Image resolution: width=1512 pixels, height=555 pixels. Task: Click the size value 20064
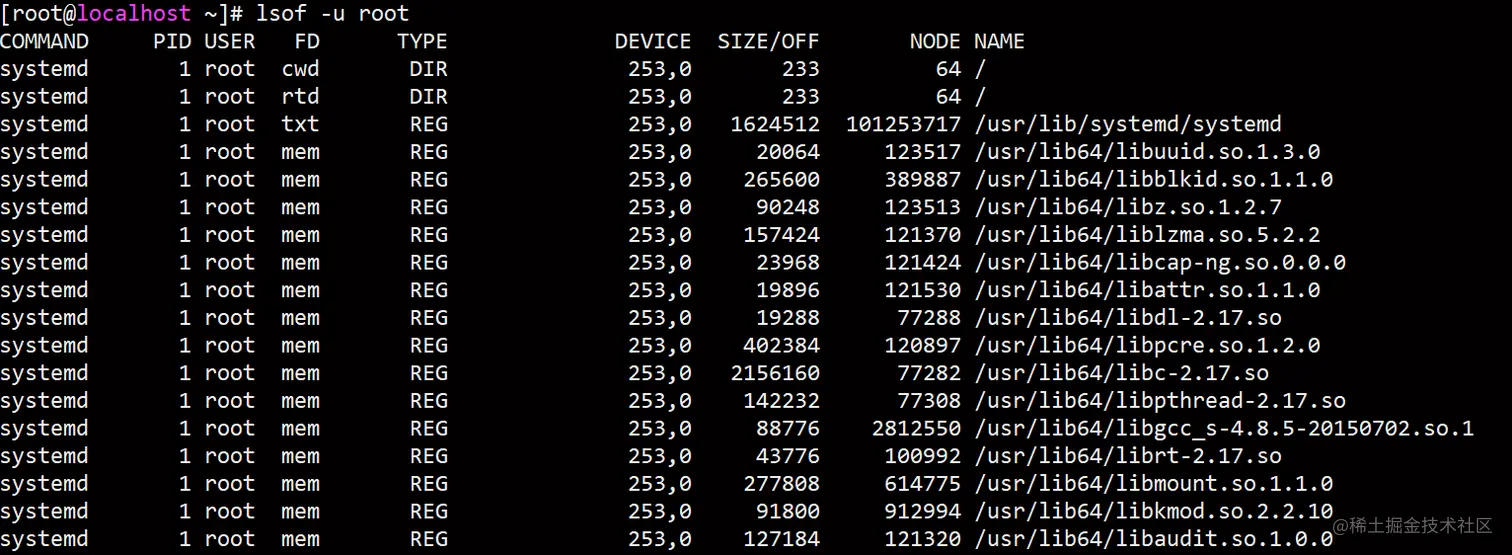[788, 152]
